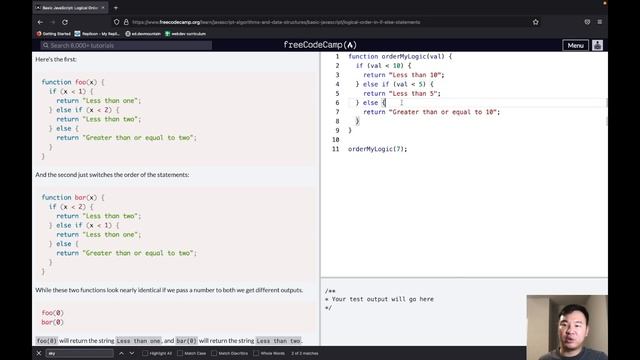Click '} else if (val < 5) {' line

click(x=394, y=84)
